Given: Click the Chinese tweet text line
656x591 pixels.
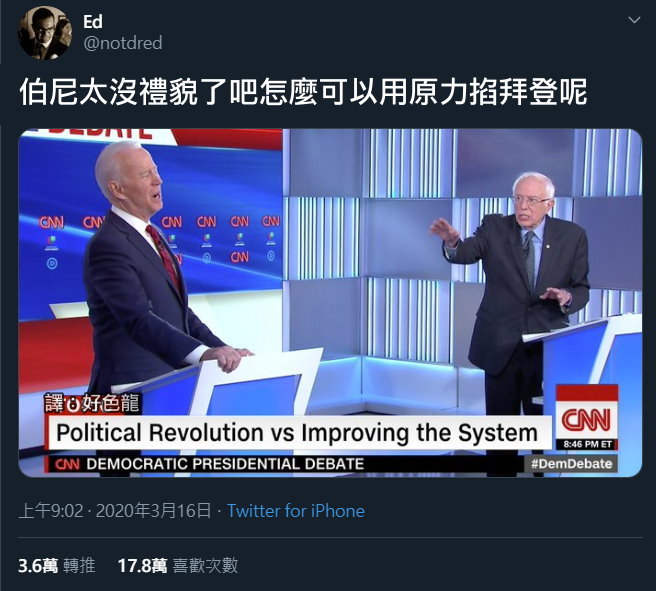Looking at the screenshot, I should (303, 91).
